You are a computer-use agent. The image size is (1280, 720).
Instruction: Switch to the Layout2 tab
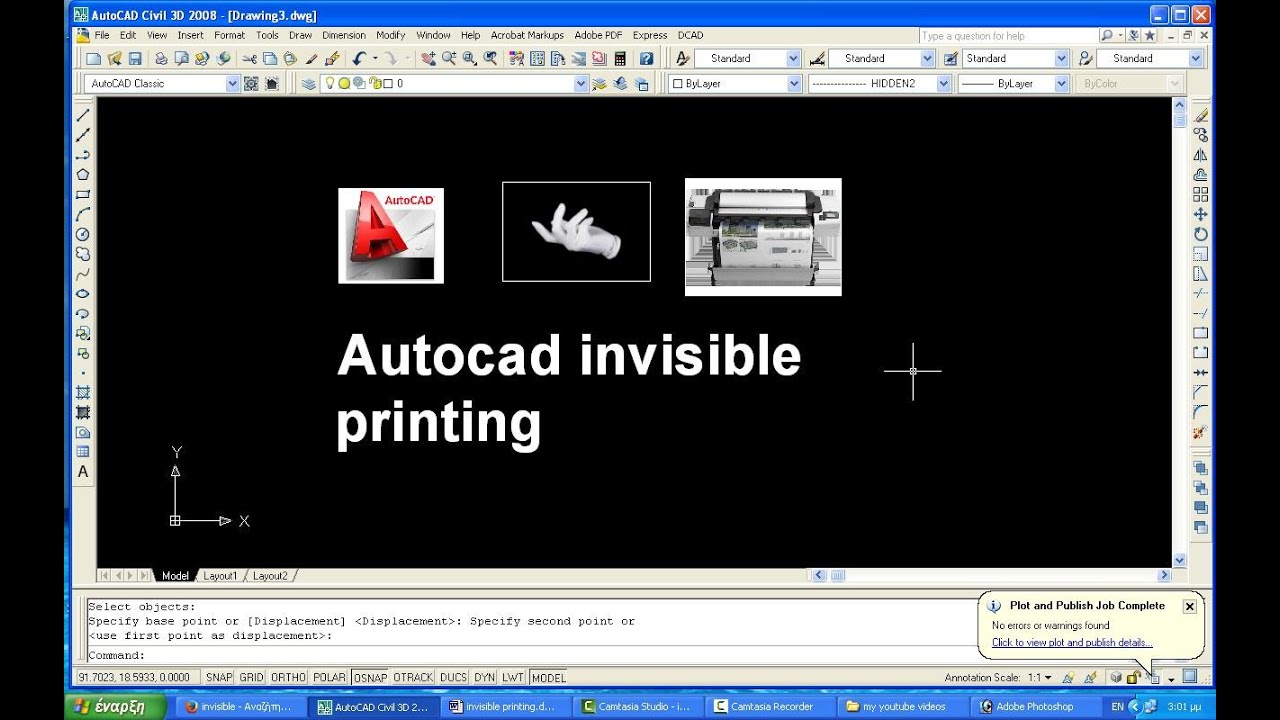coord(270,576)
